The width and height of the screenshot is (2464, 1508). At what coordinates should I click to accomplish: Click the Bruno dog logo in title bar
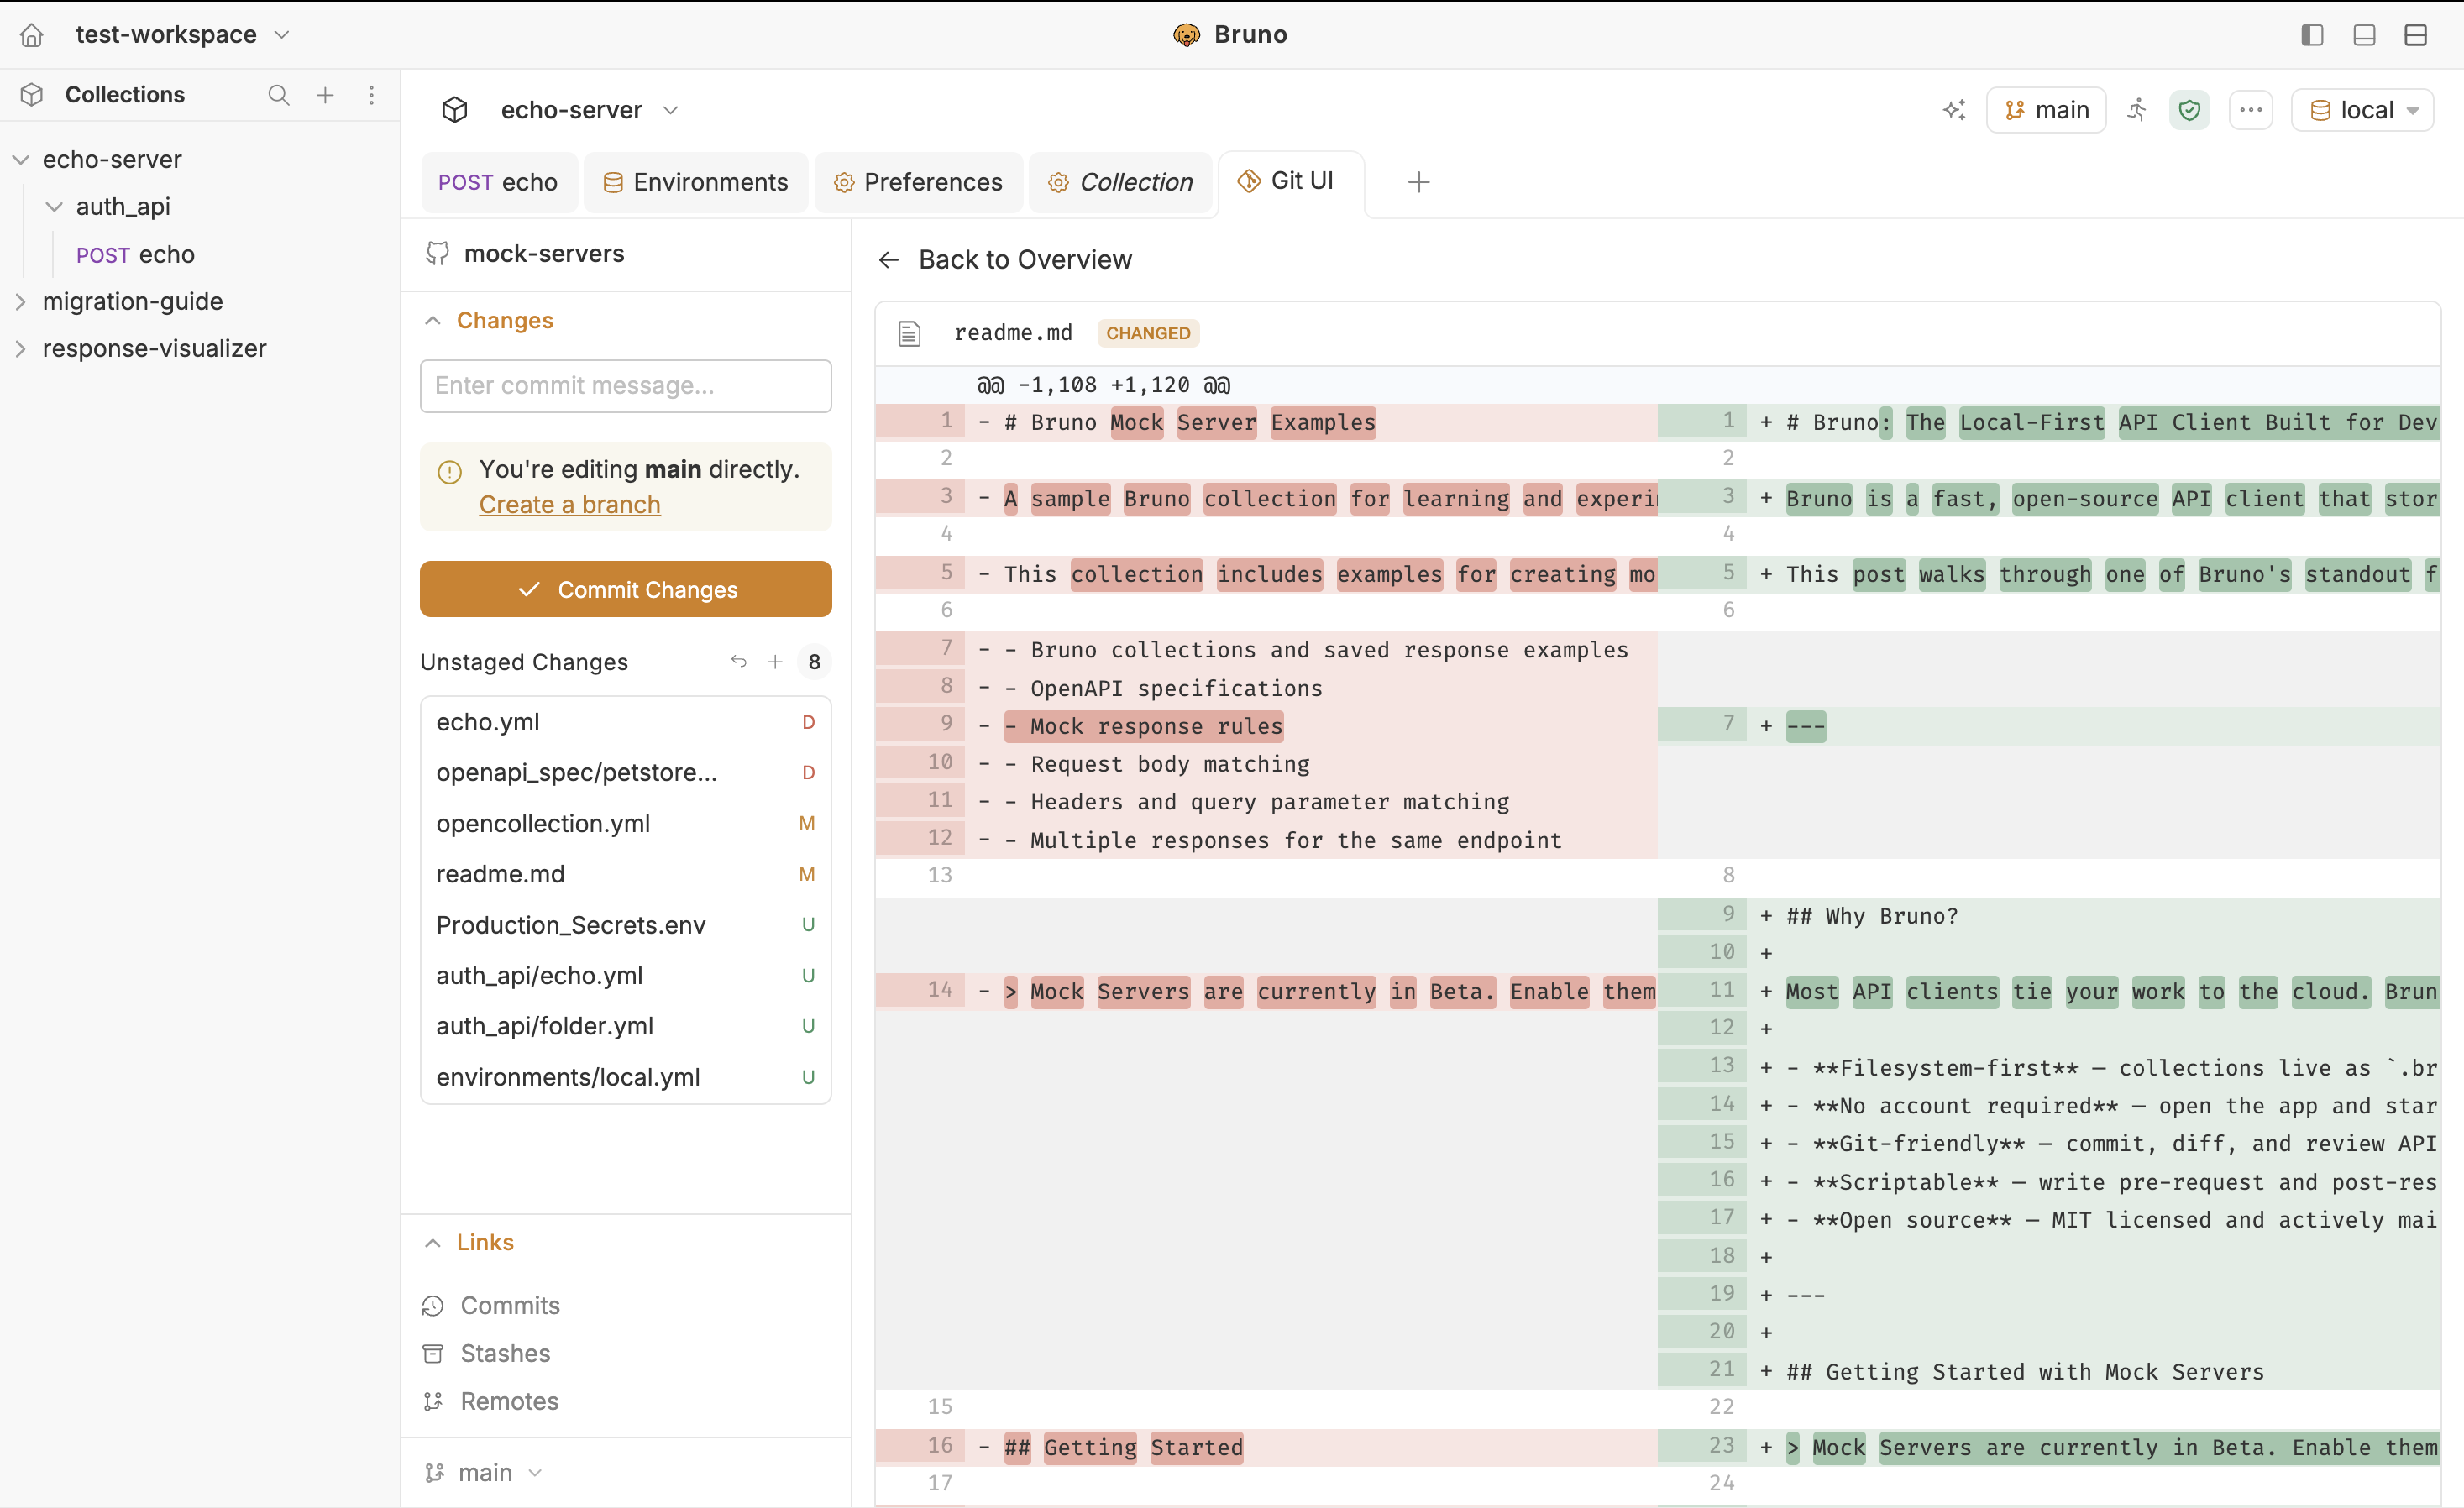coord(1186,35)
